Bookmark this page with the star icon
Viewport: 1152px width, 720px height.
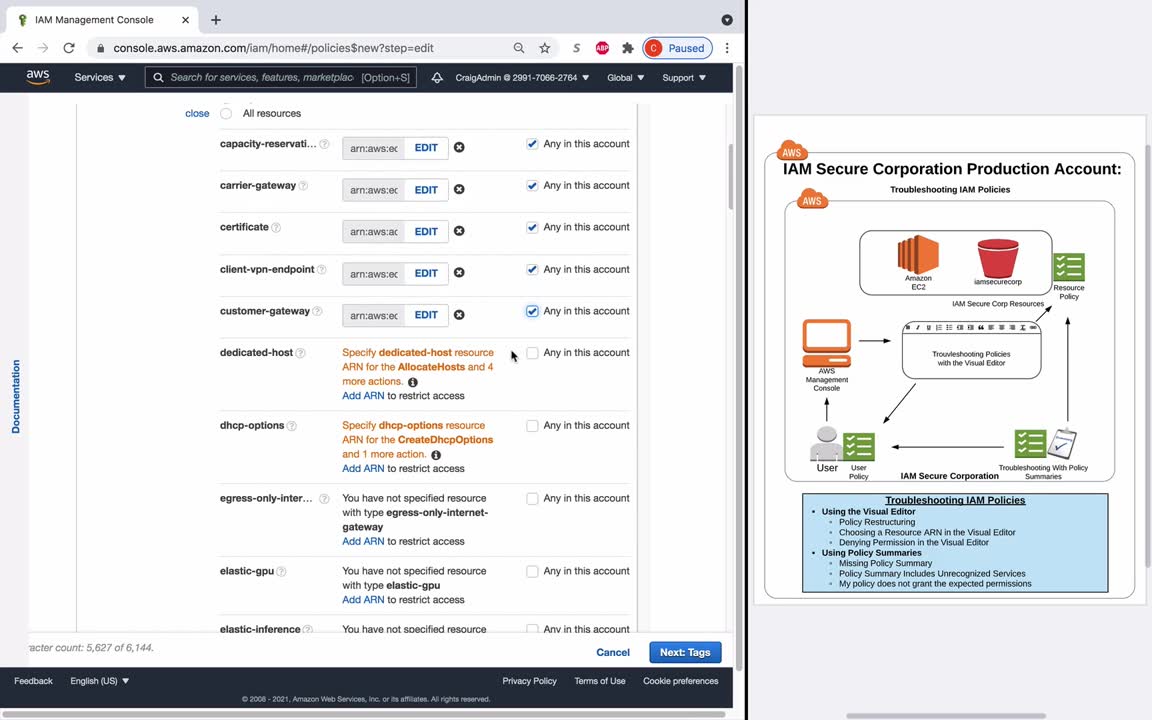[544, 48]
